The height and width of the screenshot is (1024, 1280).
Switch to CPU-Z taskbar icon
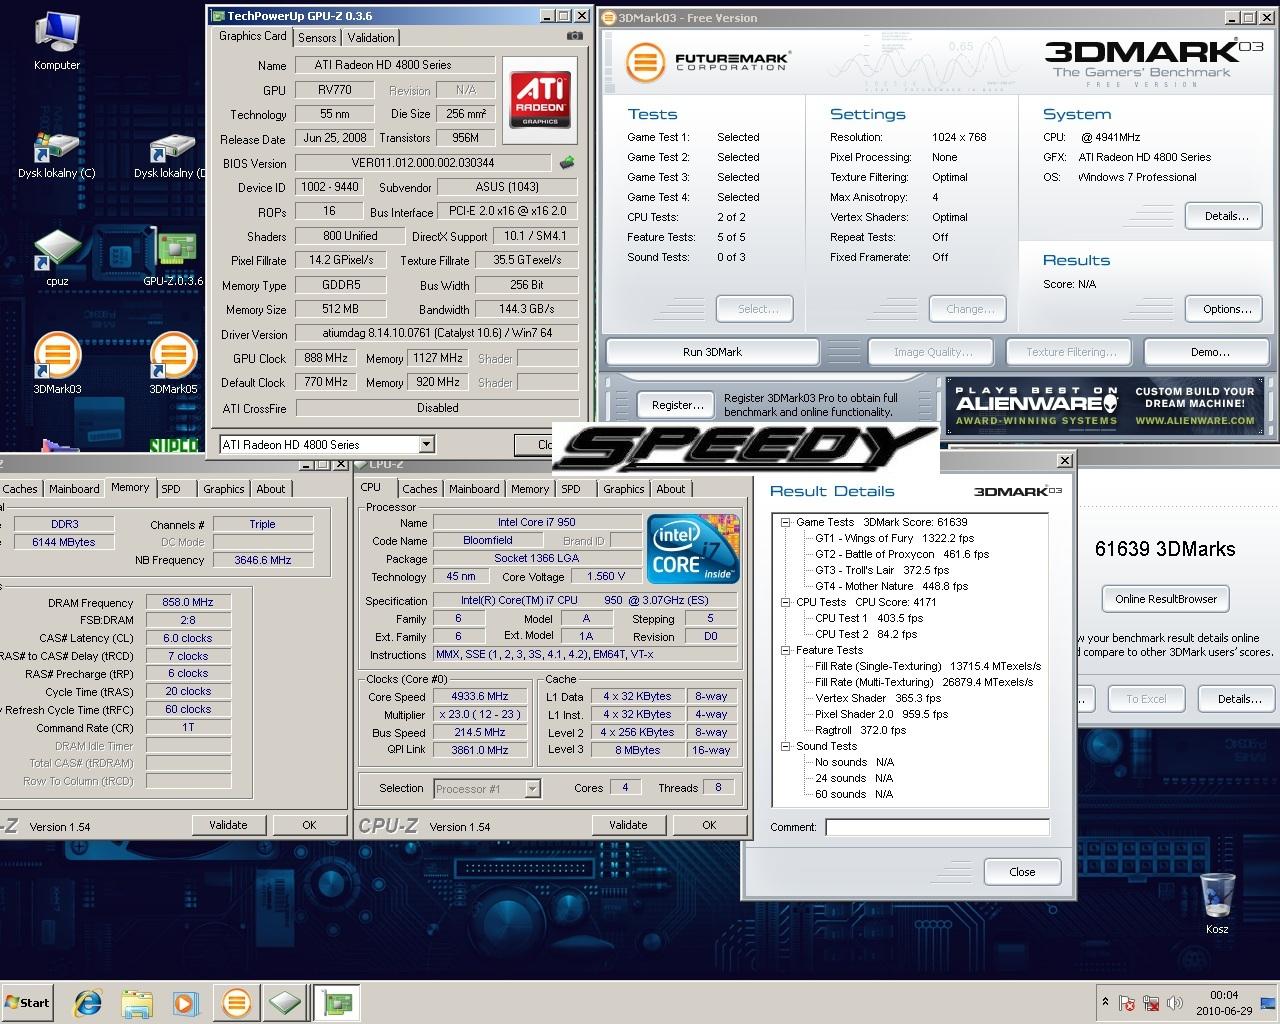[285, 1002]
